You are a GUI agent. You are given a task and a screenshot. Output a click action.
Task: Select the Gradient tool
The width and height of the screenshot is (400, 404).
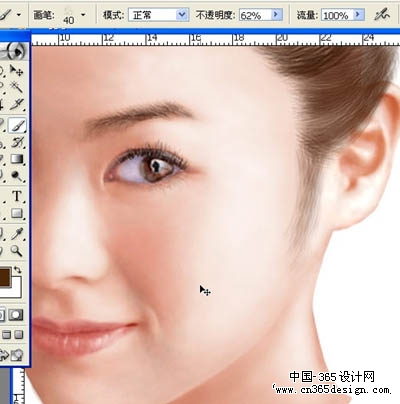point(17,158)
